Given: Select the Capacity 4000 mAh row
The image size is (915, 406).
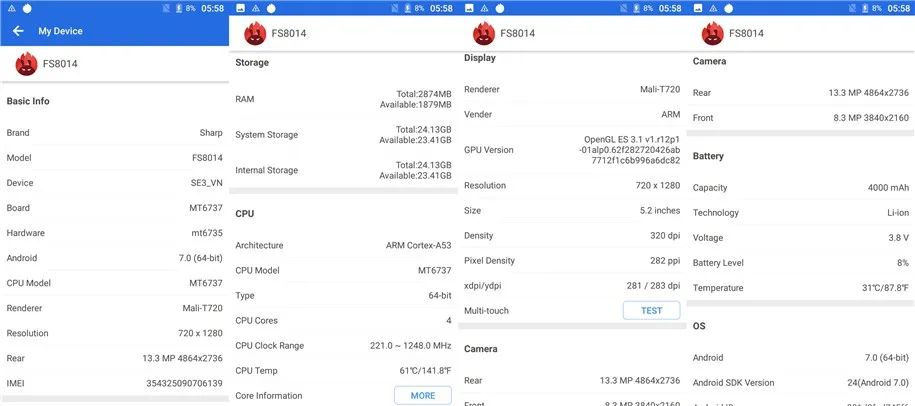Looking at the screenshot, I should [801, 188].
